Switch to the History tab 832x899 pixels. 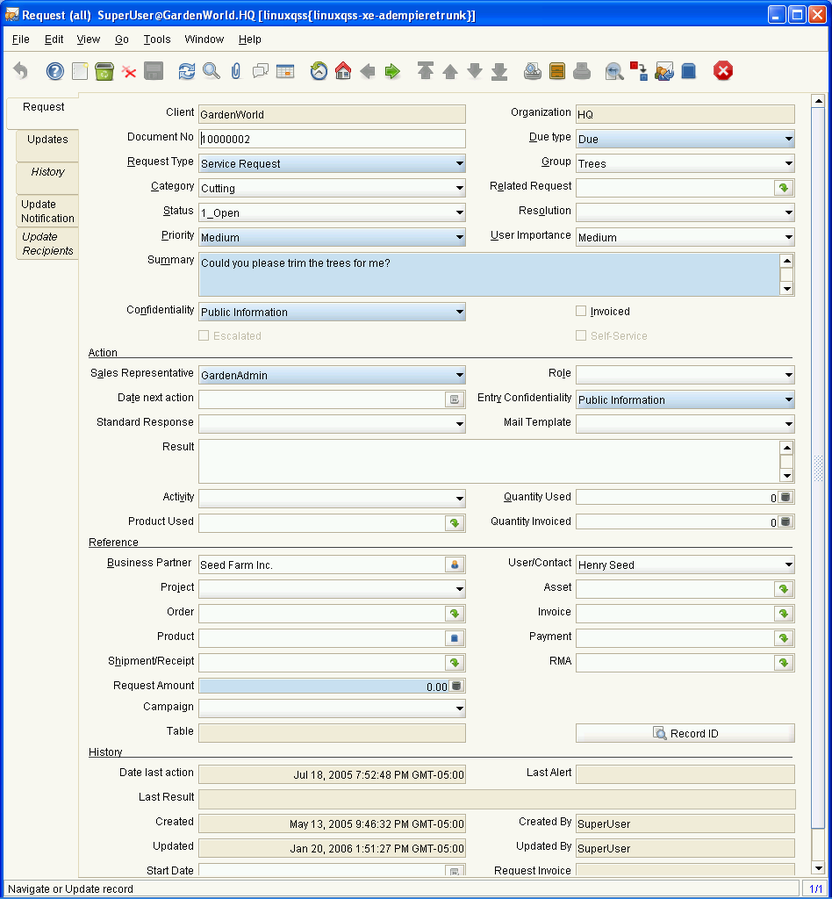click(47, 172)
